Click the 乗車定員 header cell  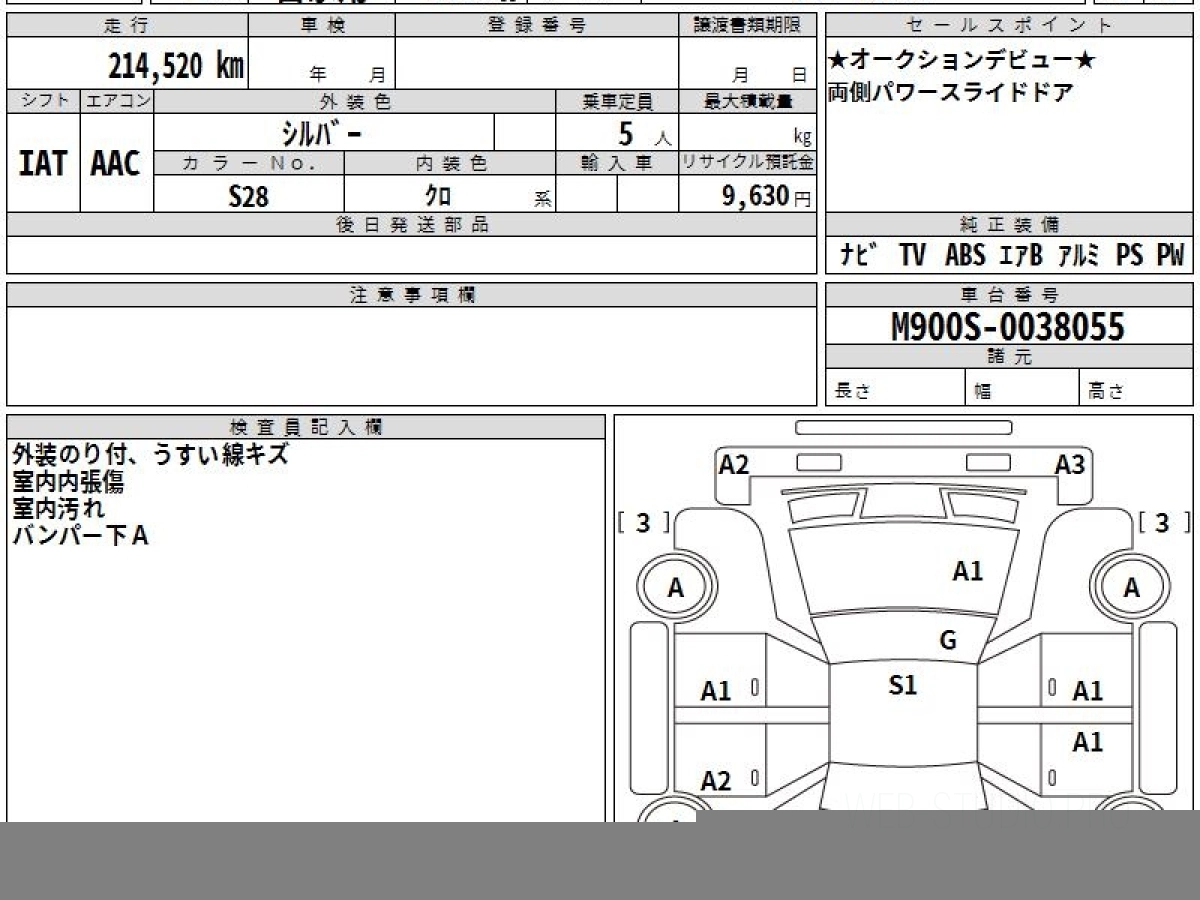coord(617,101)
